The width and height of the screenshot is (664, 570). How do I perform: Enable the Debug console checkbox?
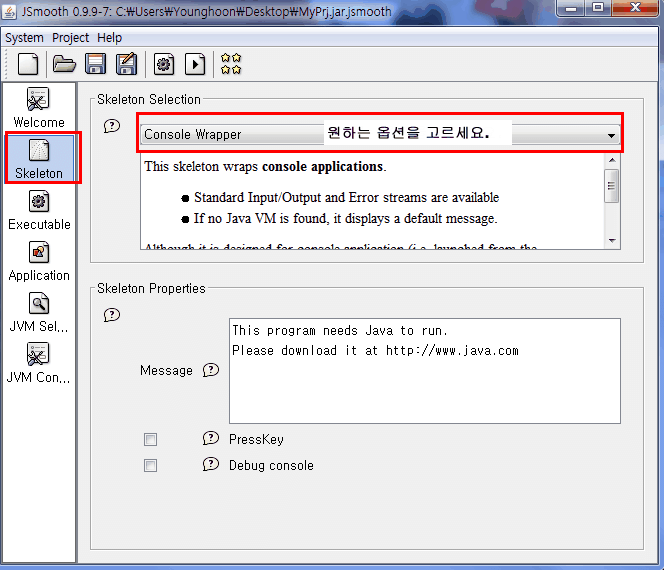pyautogui.click(x=150, y=465)
